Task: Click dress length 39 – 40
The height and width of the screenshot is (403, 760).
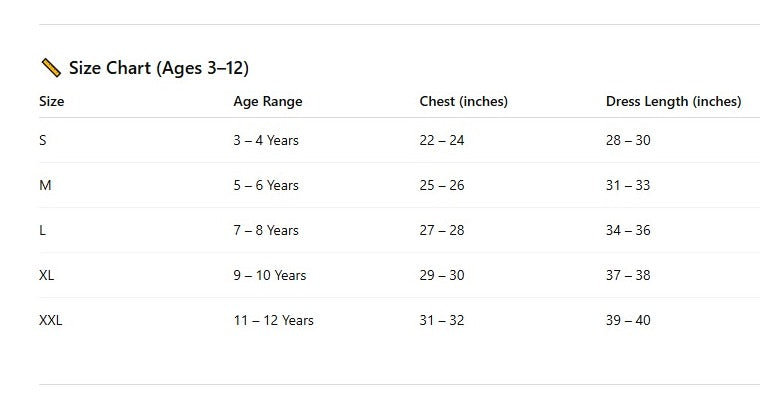Action: pos(628,320)
